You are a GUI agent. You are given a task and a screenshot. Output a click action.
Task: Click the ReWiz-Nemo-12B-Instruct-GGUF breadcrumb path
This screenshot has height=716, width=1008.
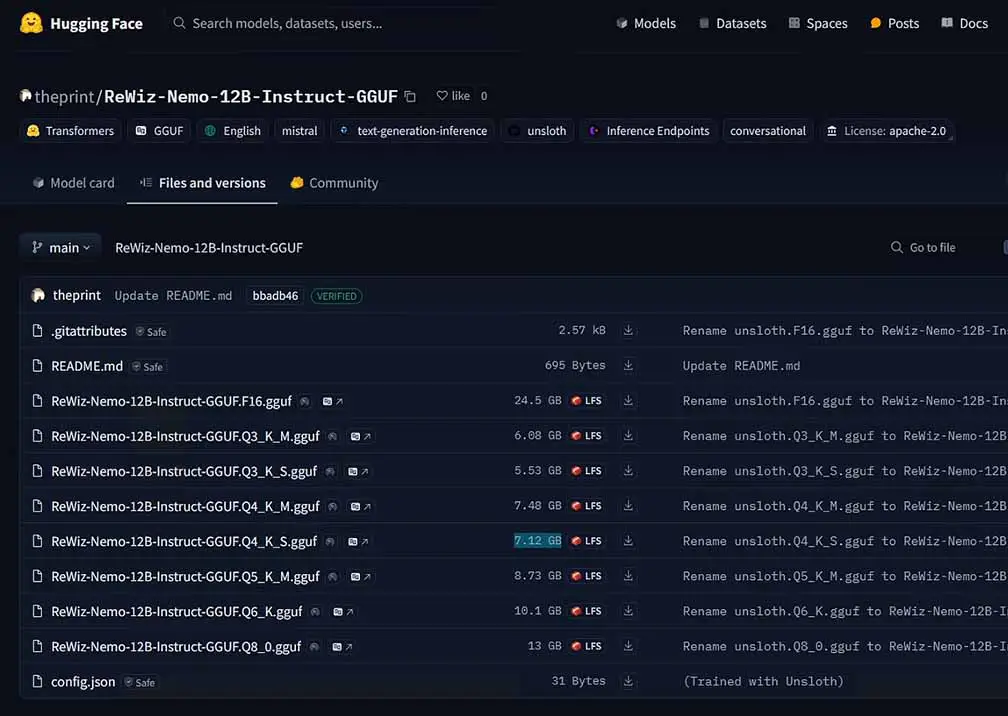(209, 247)
